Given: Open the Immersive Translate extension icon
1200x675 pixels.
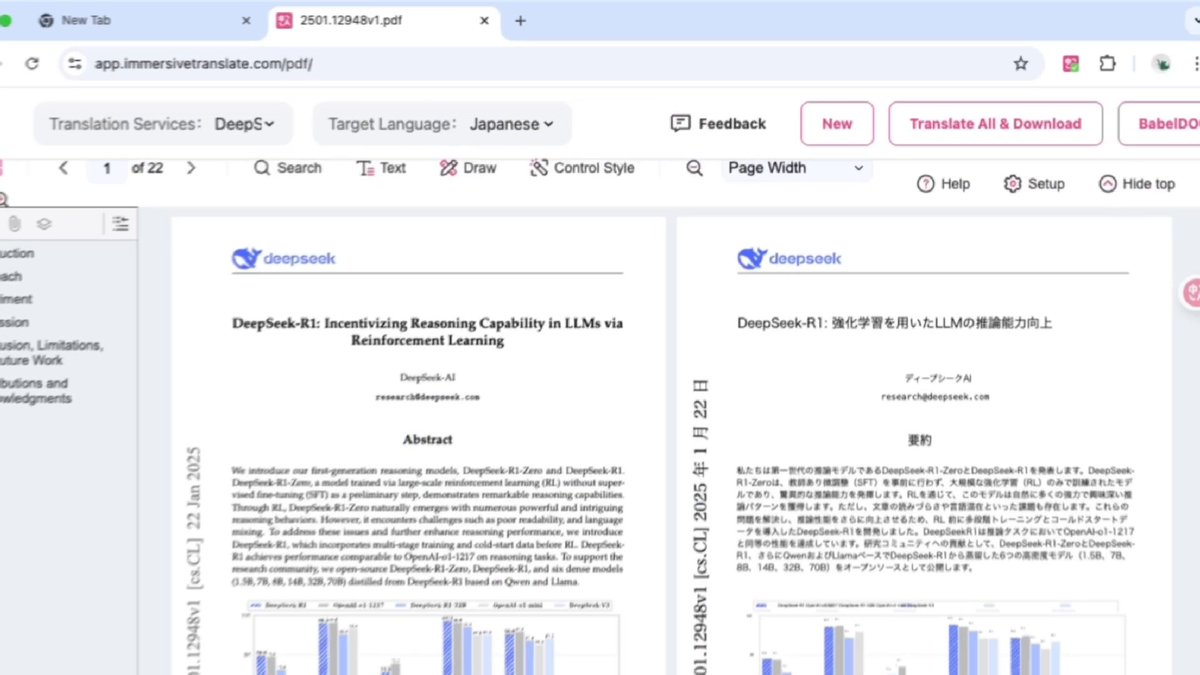Looking at the screenshot, I should pyautogui.click(x=1071, y=64).
